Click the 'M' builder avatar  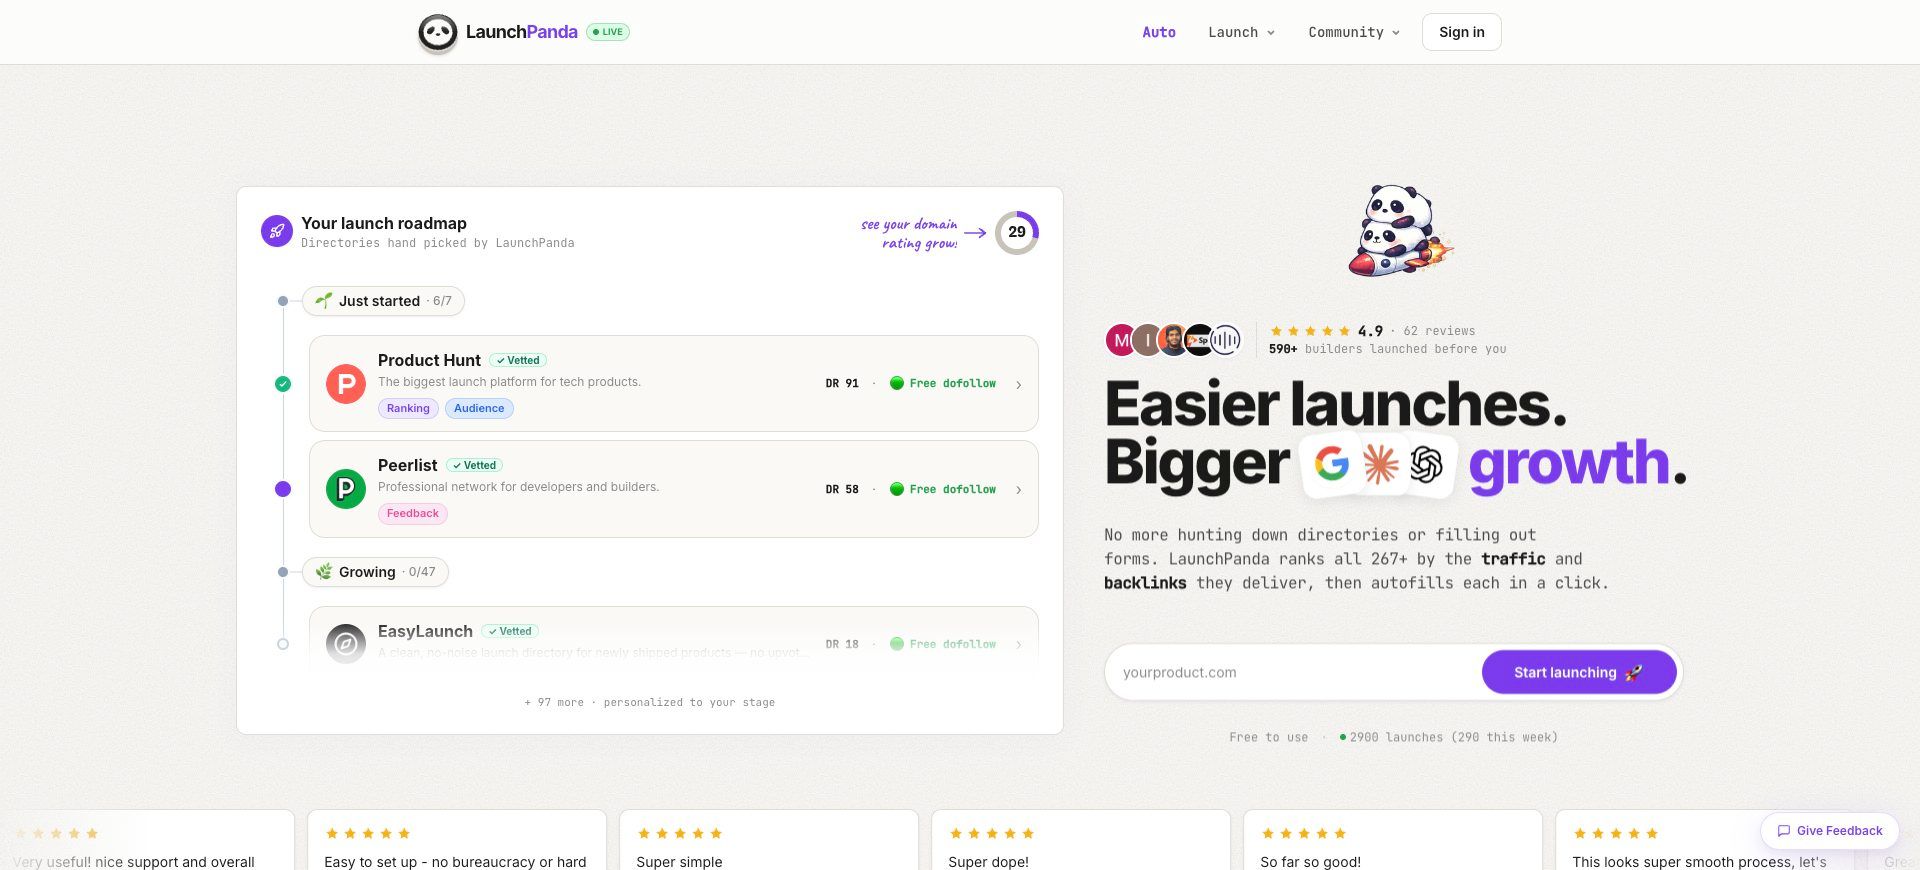1121,340
